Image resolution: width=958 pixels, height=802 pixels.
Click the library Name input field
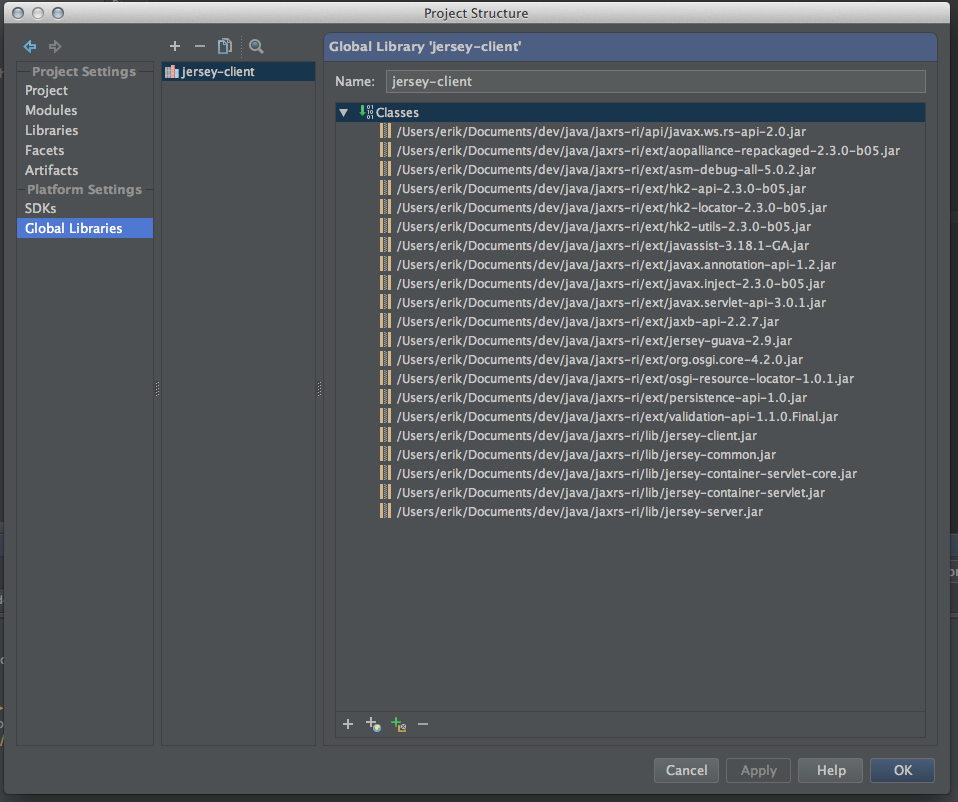point(656,81)
